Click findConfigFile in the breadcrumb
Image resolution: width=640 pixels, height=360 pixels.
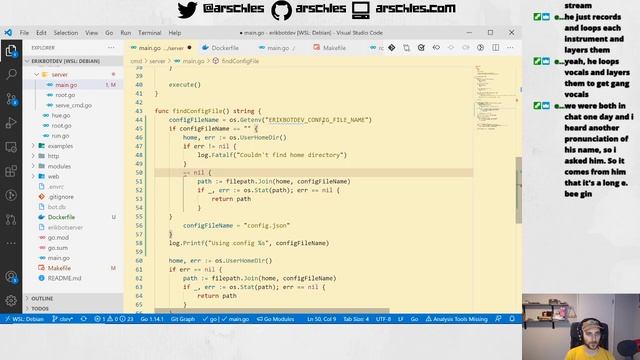coord(240,61)
